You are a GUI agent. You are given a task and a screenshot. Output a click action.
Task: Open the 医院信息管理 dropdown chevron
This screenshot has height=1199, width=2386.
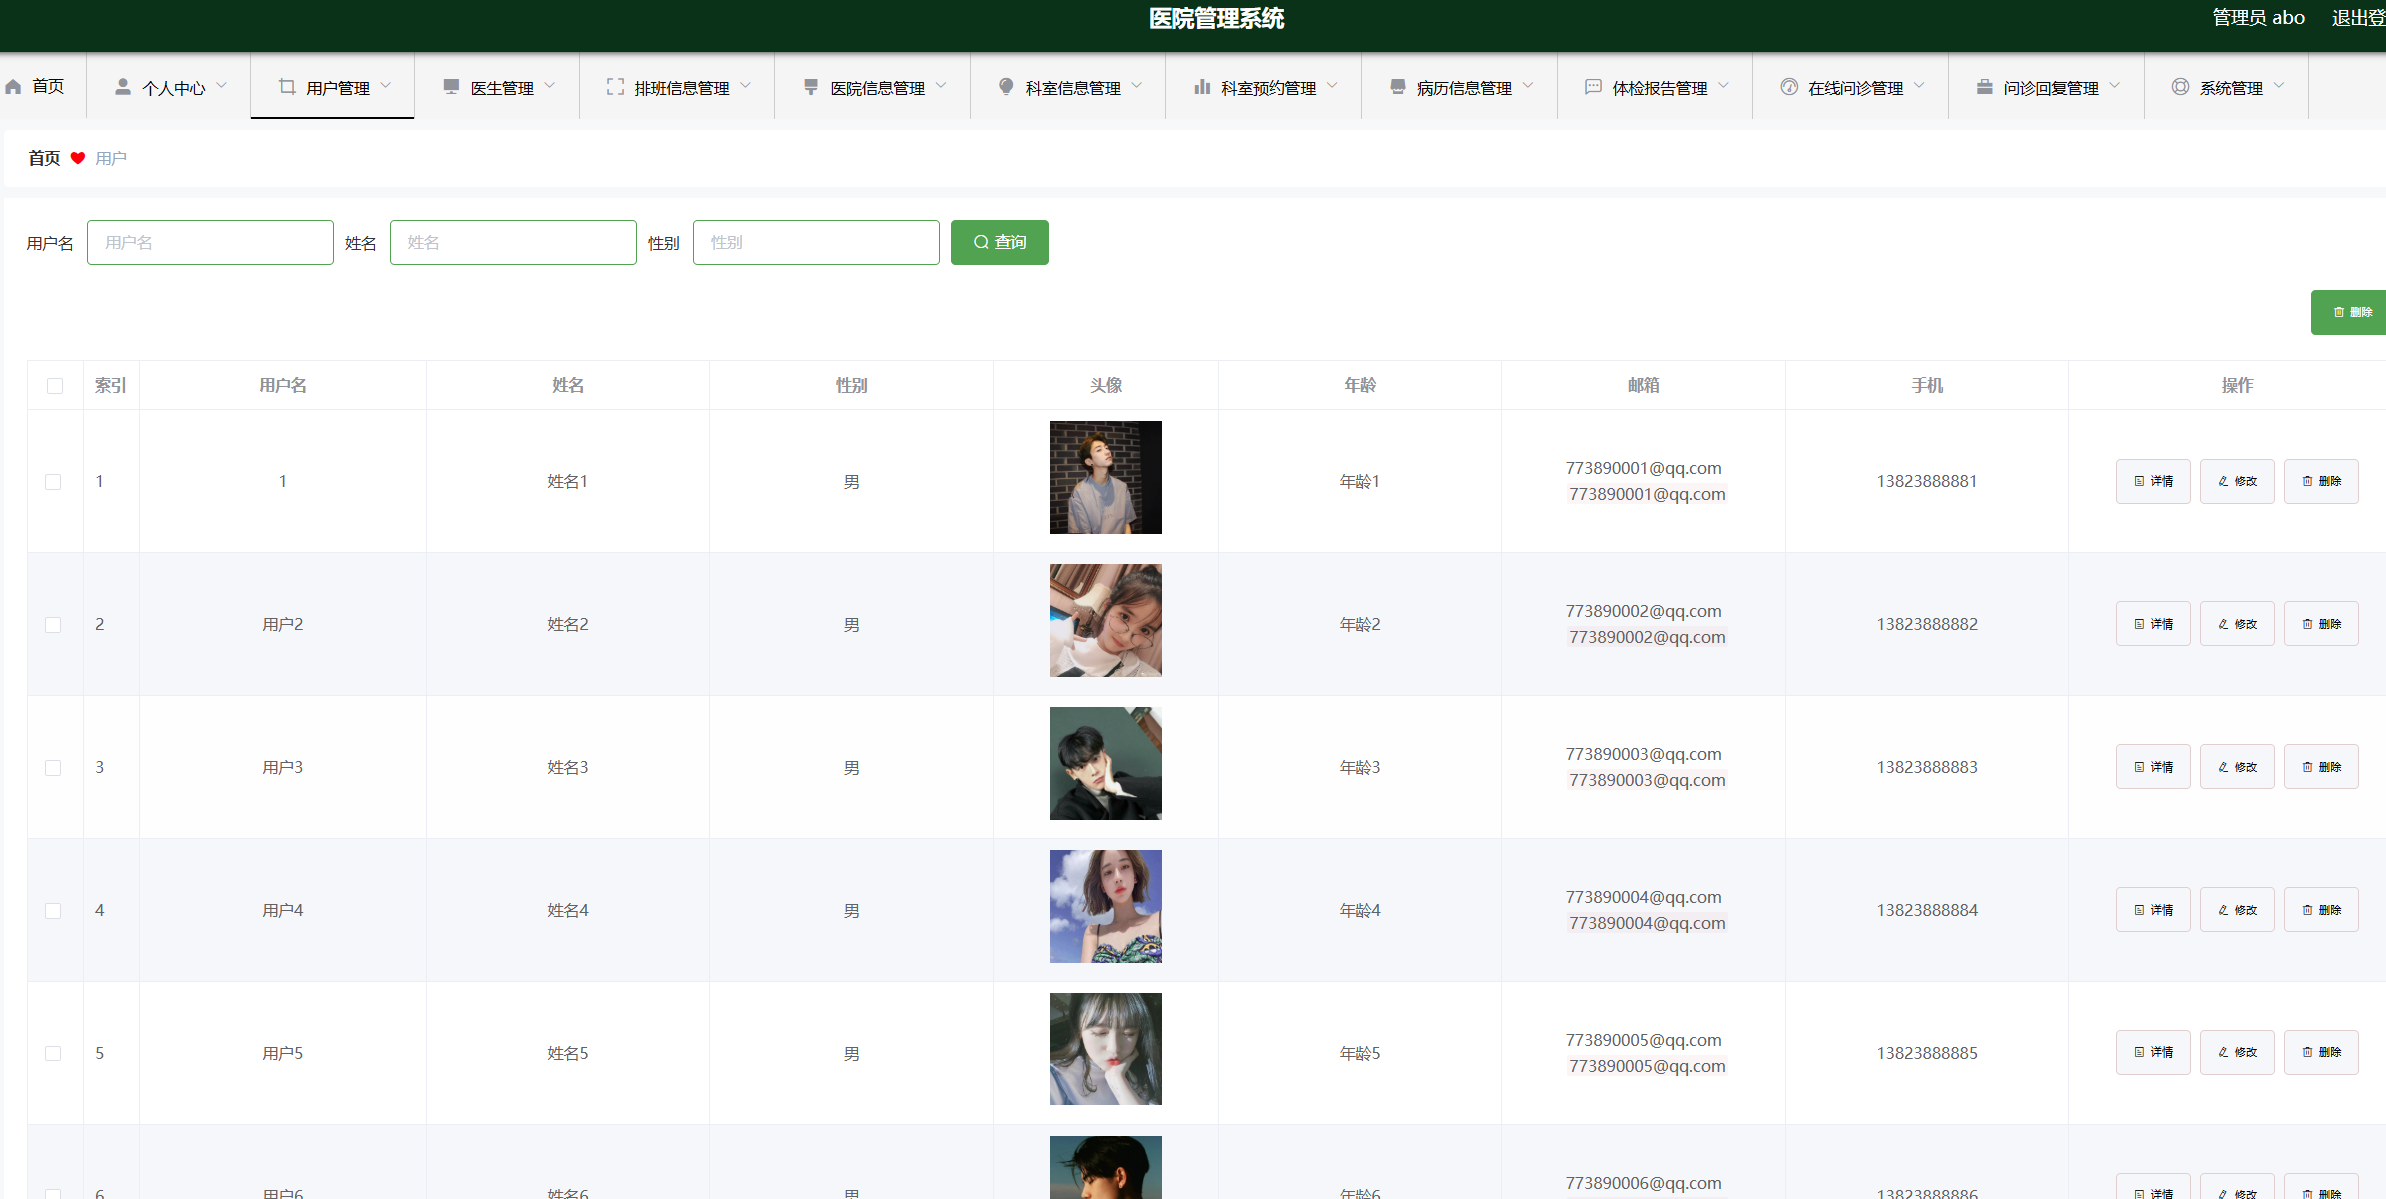click(941, 86)
